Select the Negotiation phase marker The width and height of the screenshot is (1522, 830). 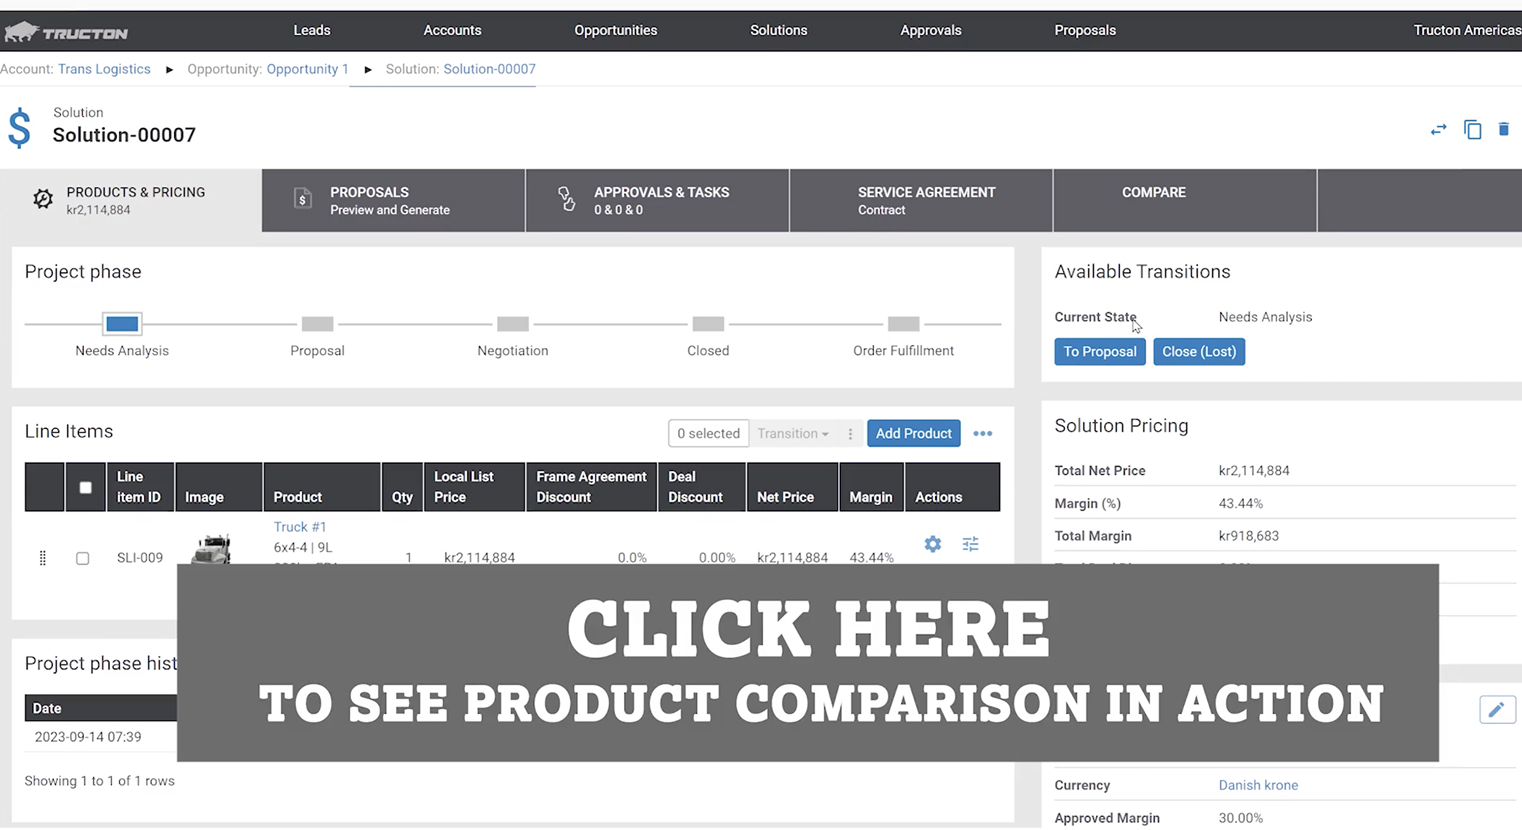(x=512, y=324)
